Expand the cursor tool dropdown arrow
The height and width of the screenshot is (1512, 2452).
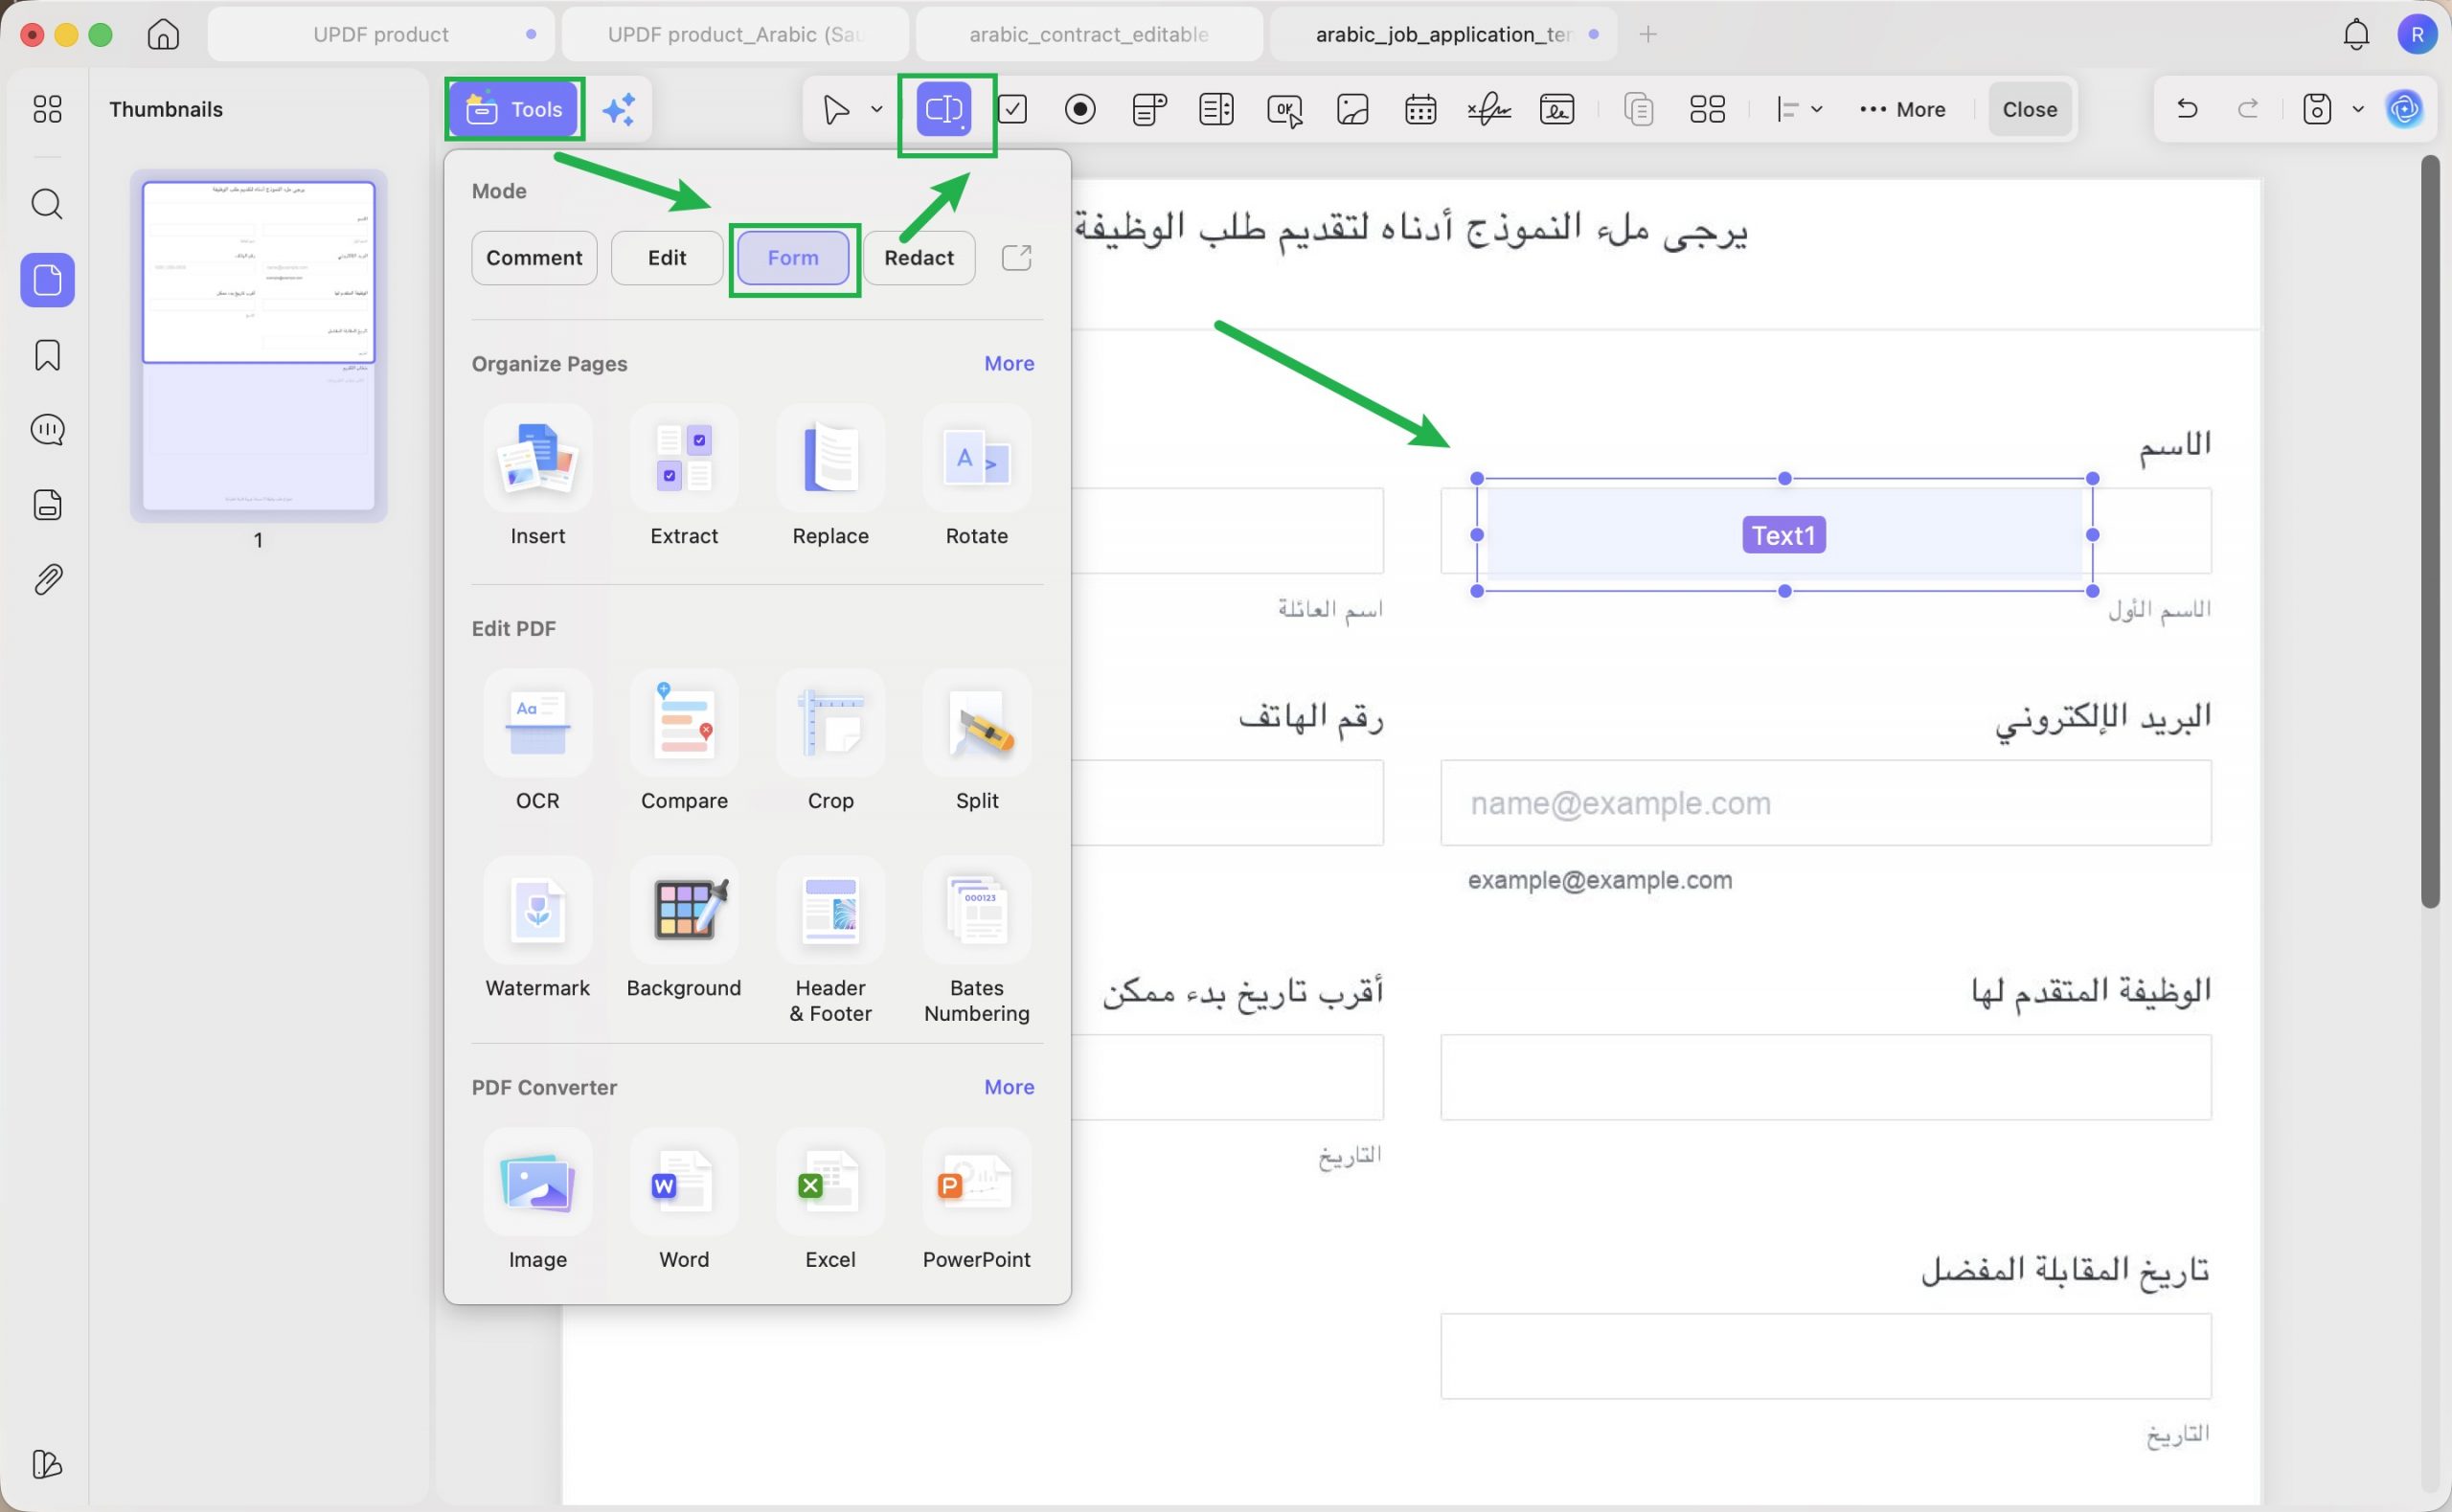coord(877,109)
